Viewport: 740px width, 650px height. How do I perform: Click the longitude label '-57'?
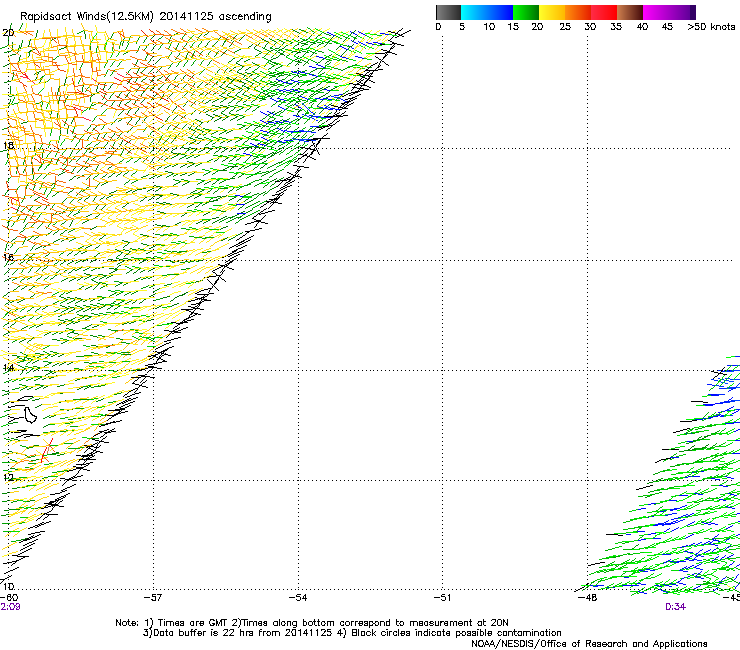(153, 597)
